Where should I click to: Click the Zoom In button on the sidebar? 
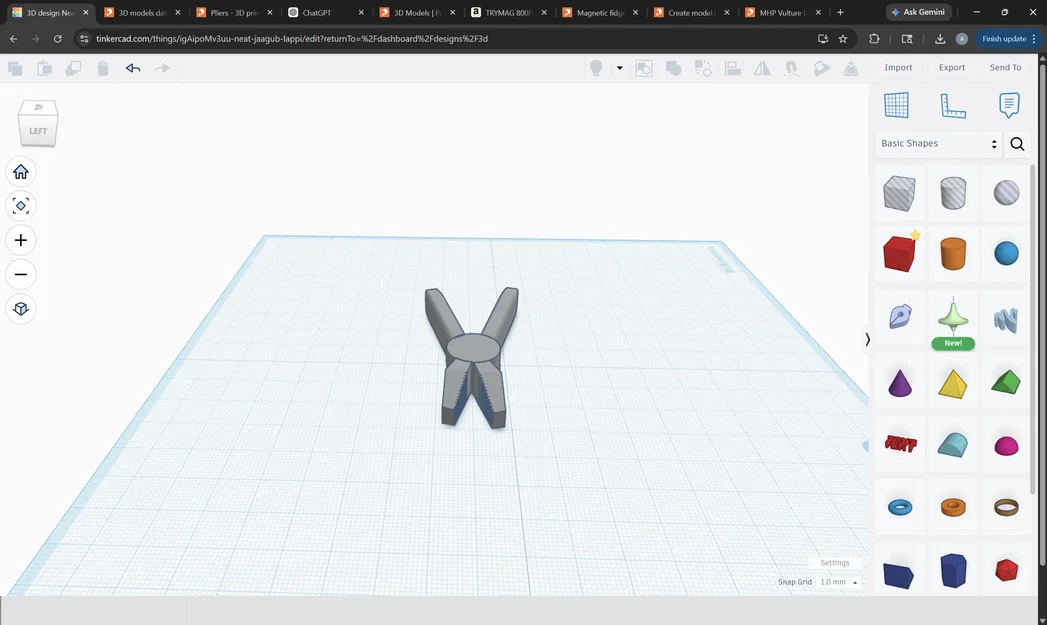(20, 240)
